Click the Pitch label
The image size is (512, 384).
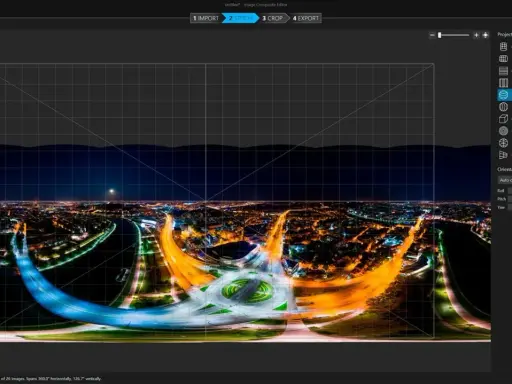point(502,199)
